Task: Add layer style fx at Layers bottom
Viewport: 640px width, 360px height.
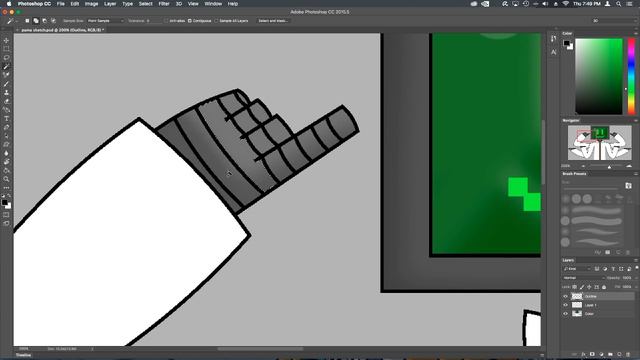Action: point(583,354)
